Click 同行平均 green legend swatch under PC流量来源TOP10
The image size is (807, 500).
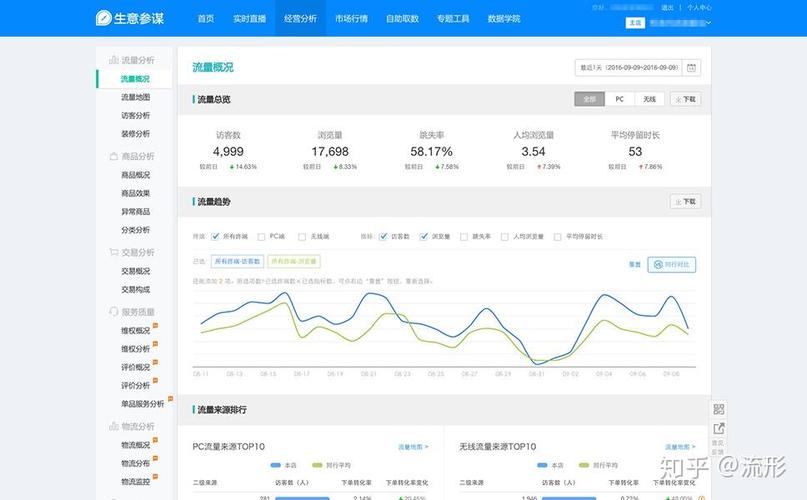pos(317,465)
